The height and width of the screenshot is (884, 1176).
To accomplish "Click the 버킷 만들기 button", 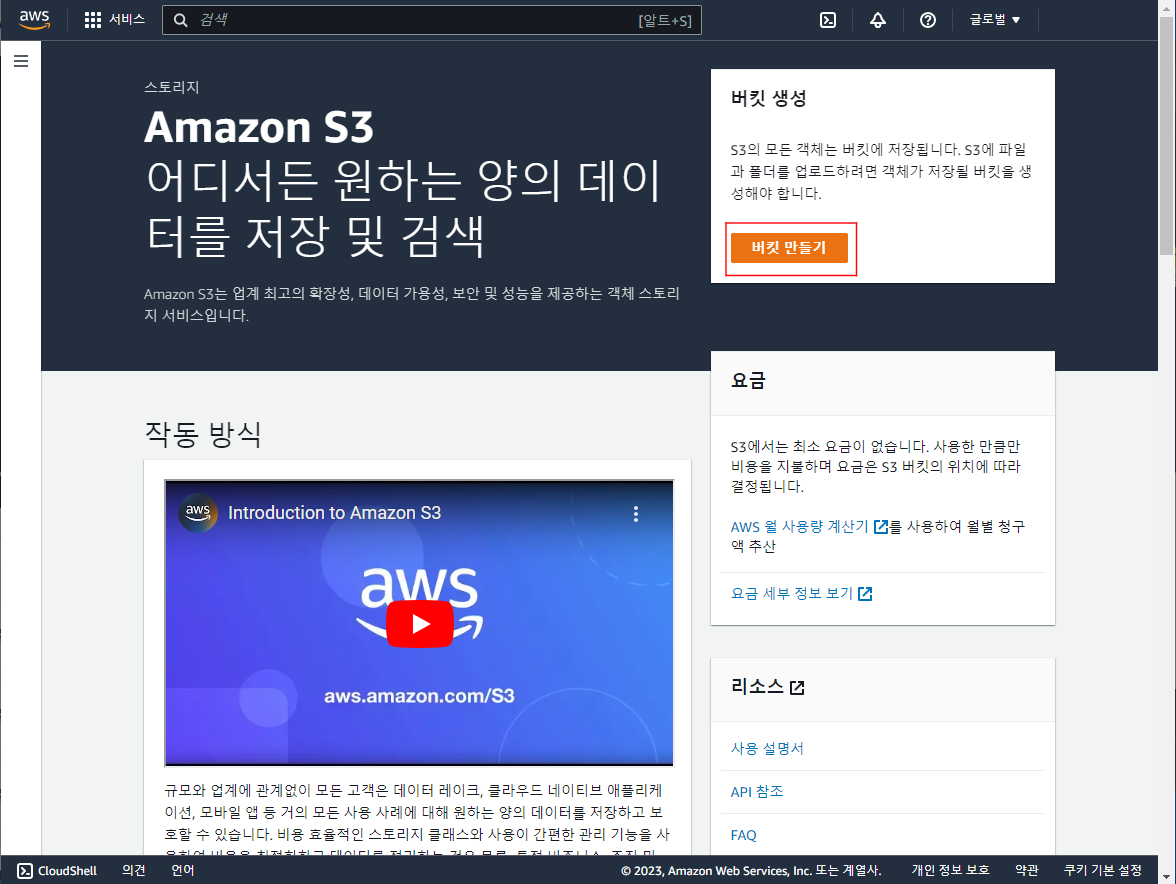I will tap(789, 247).
